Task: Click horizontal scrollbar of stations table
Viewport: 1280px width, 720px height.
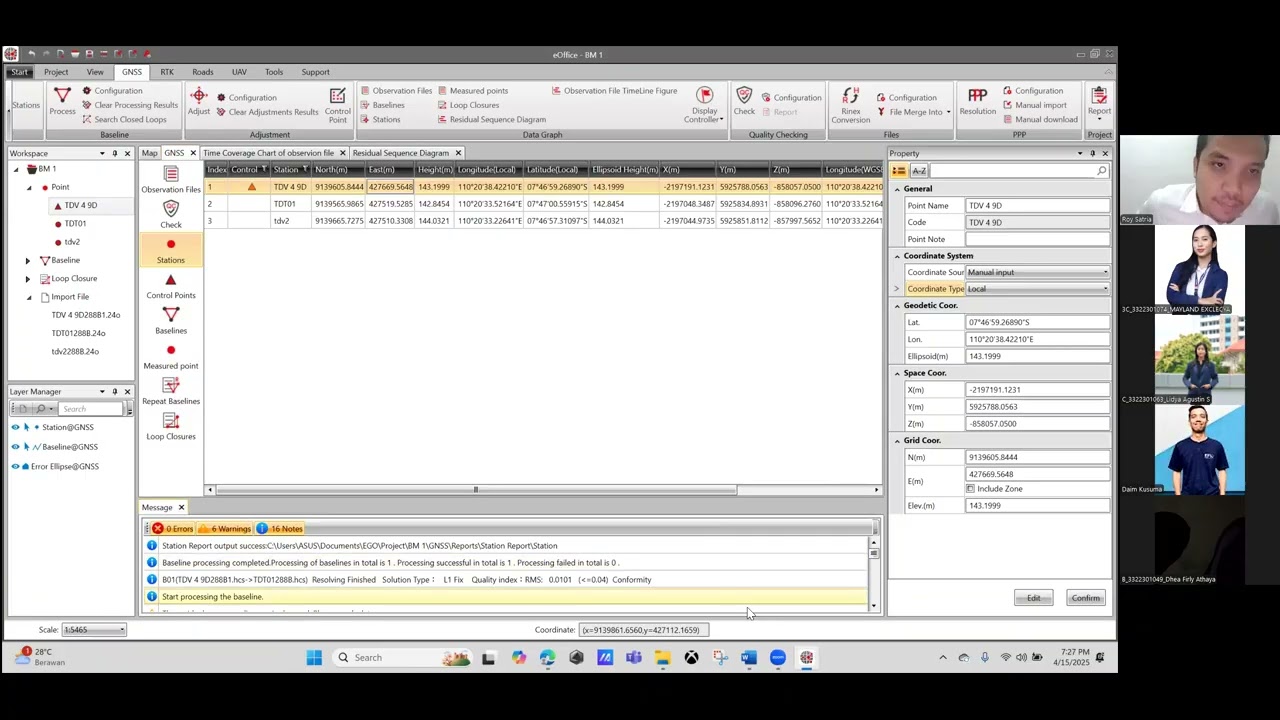Action: 477,490
